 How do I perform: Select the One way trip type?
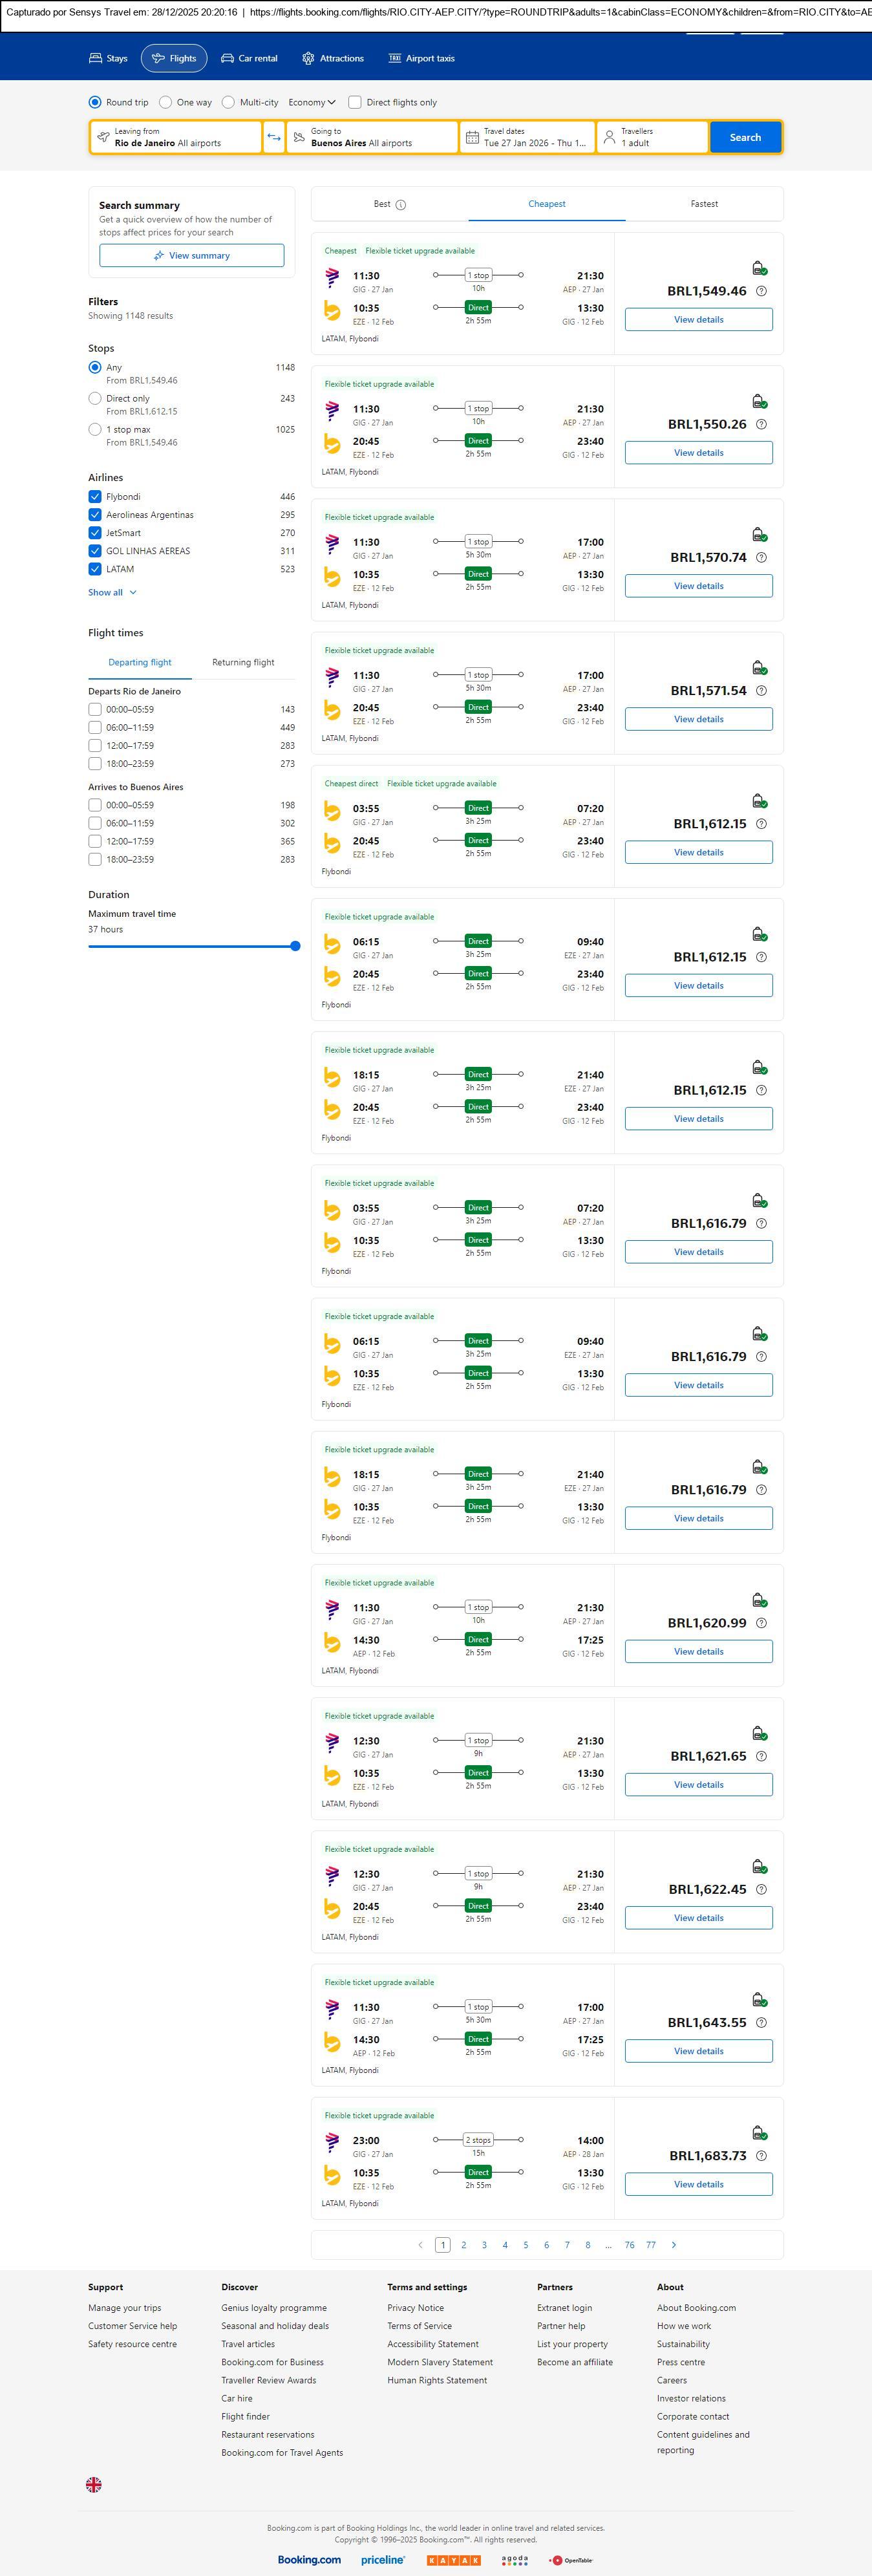(x=166, y=102)
